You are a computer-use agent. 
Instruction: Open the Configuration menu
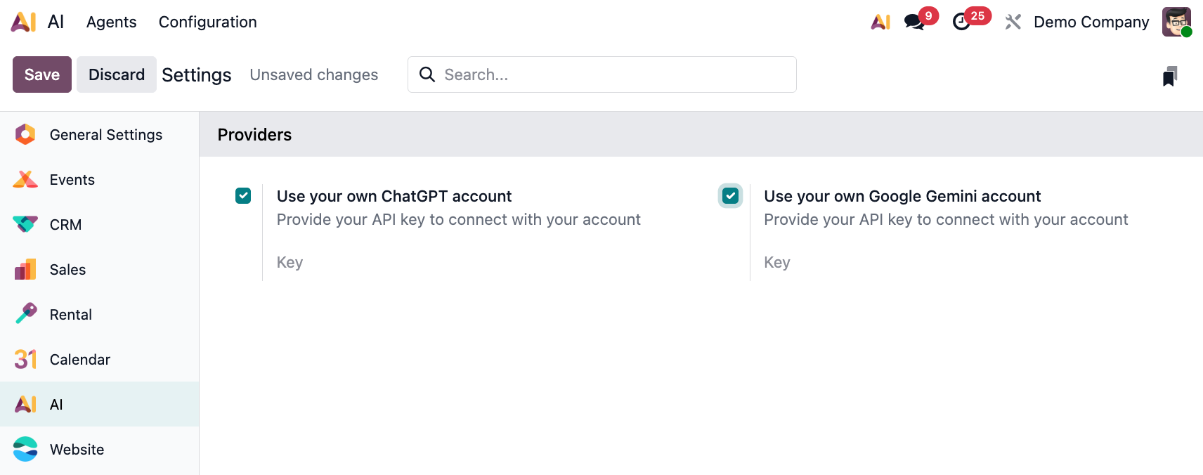208,22
